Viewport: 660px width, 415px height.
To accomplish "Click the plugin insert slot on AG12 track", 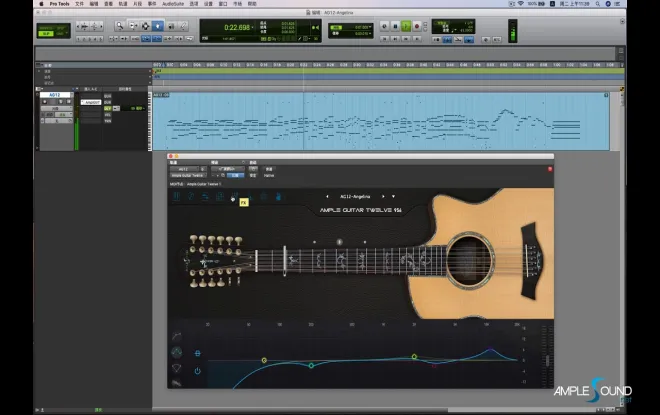I will click(91, 102).
